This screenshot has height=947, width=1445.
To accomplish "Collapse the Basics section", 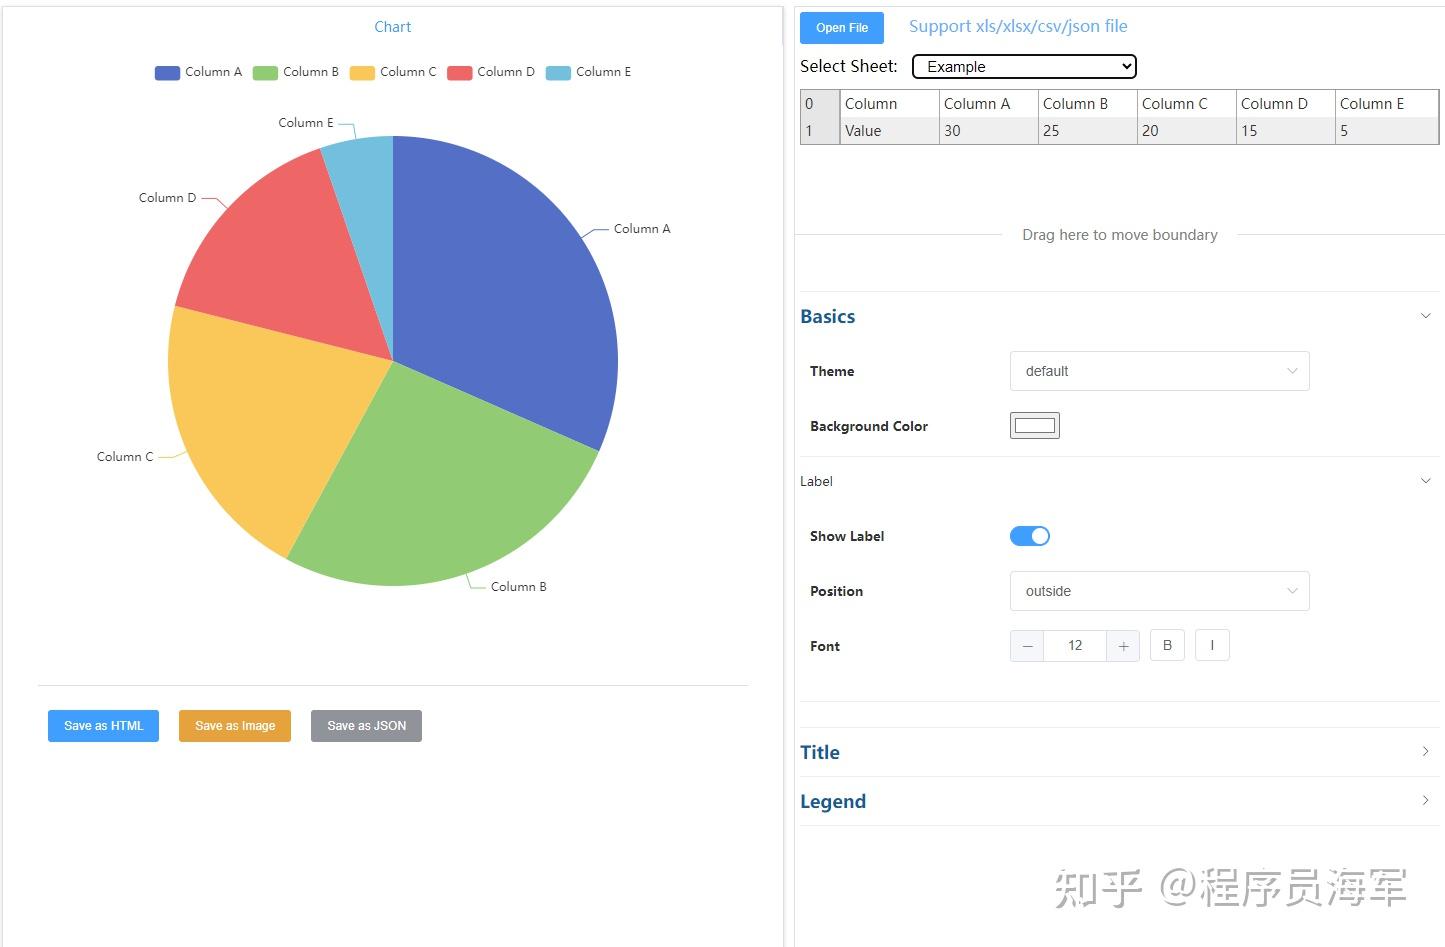I will point(1119,316).
